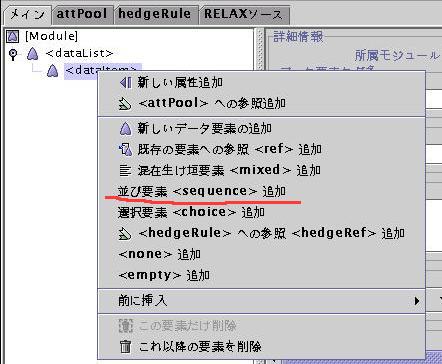Click the dataList element icon

pyautogui.click(x=32, y=53)
